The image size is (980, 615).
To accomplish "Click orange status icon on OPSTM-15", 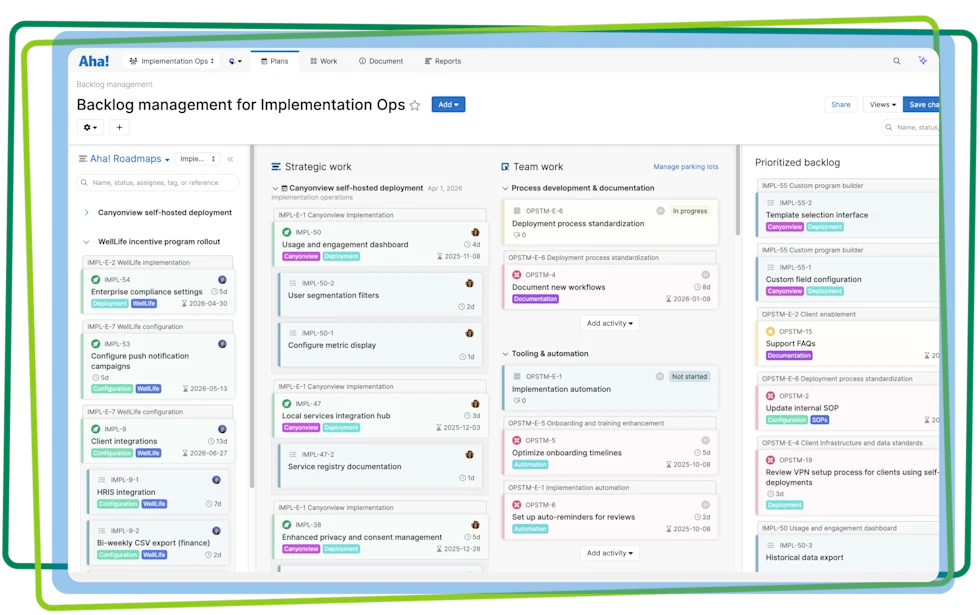I will coord(770,332).
